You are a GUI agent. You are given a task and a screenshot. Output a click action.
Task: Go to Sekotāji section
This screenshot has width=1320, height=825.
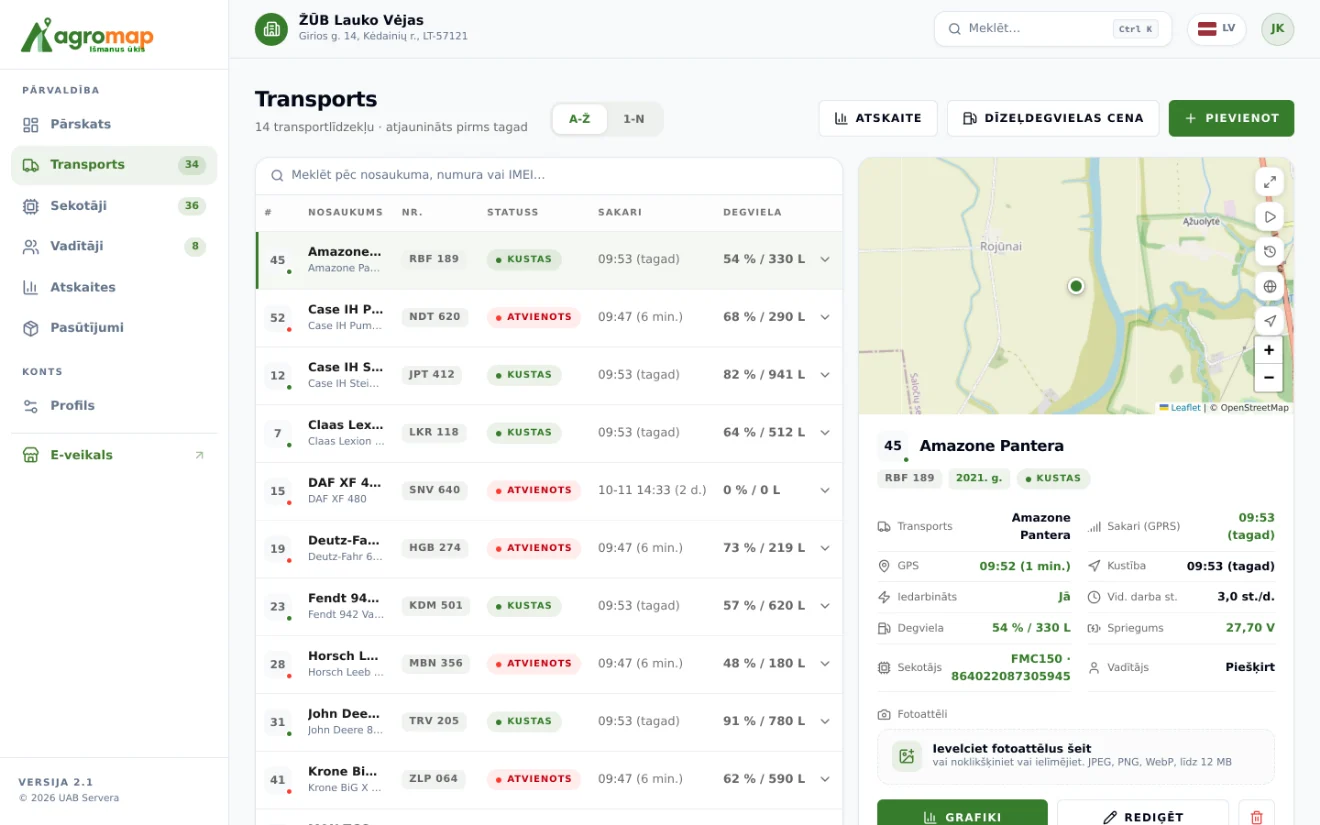114,206
